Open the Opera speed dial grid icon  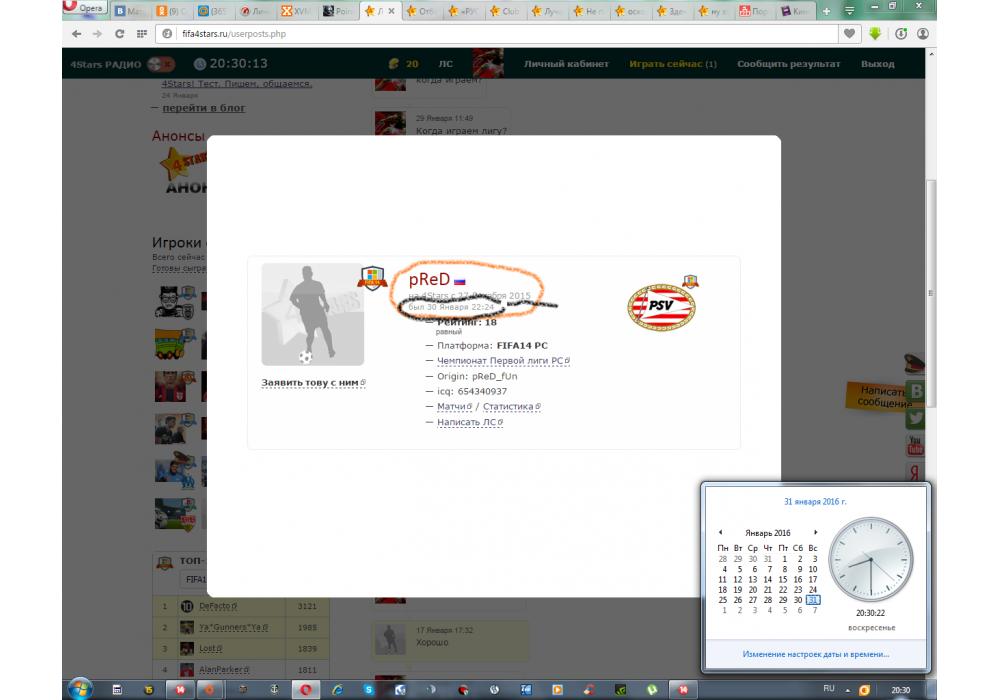click(x=142, y=33)
